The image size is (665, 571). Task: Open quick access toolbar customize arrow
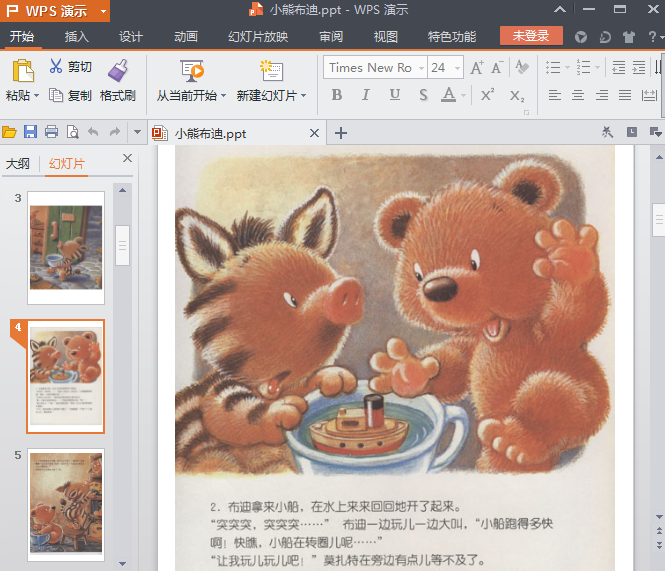pyautogui.click(x=137, y=132)
